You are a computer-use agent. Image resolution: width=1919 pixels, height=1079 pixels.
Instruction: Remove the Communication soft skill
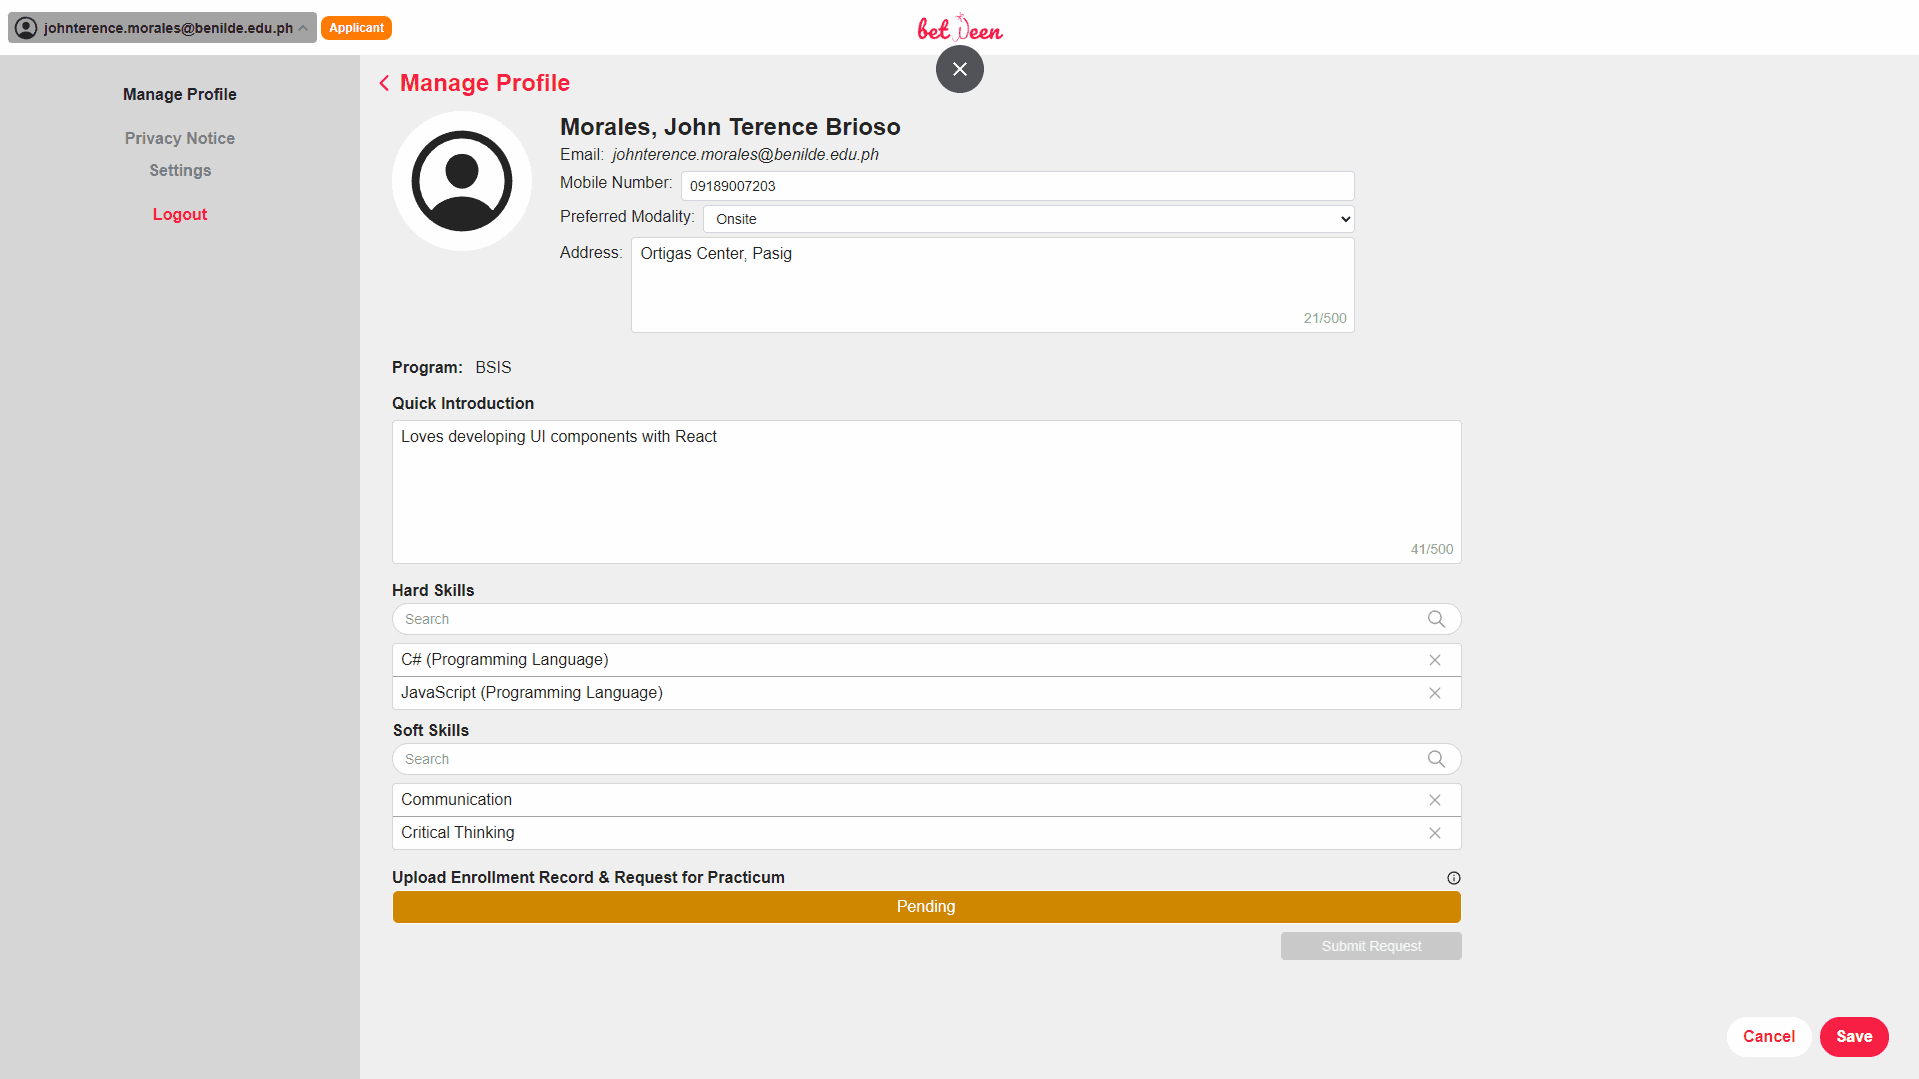[1434, 800]
